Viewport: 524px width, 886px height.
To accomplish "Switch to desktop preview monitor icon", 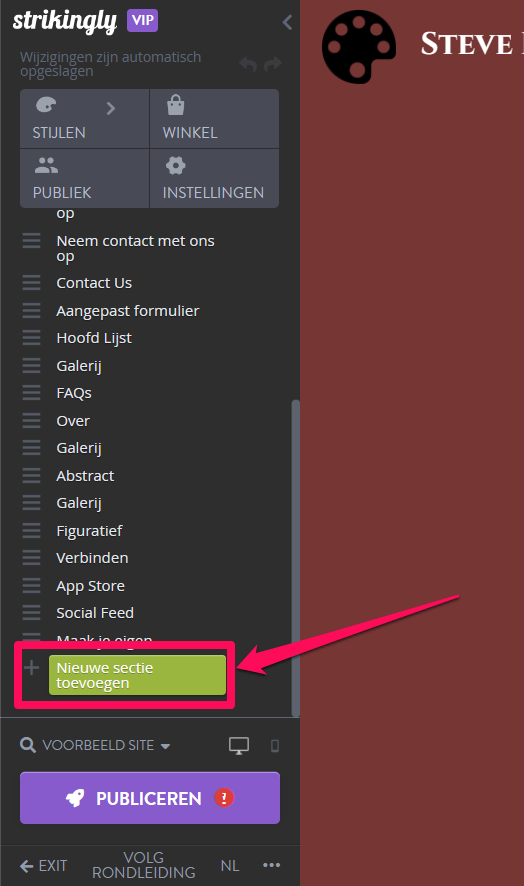I will coord(239,745).
